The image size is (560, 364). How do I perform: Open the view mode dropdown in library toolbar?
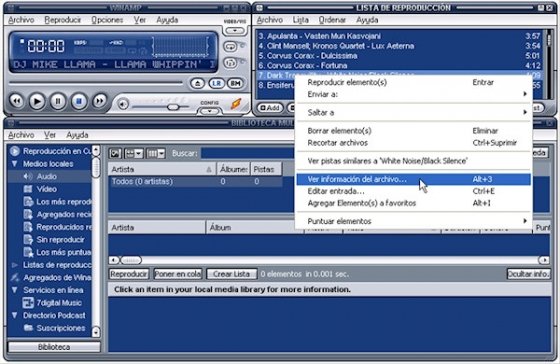point(134,154)
